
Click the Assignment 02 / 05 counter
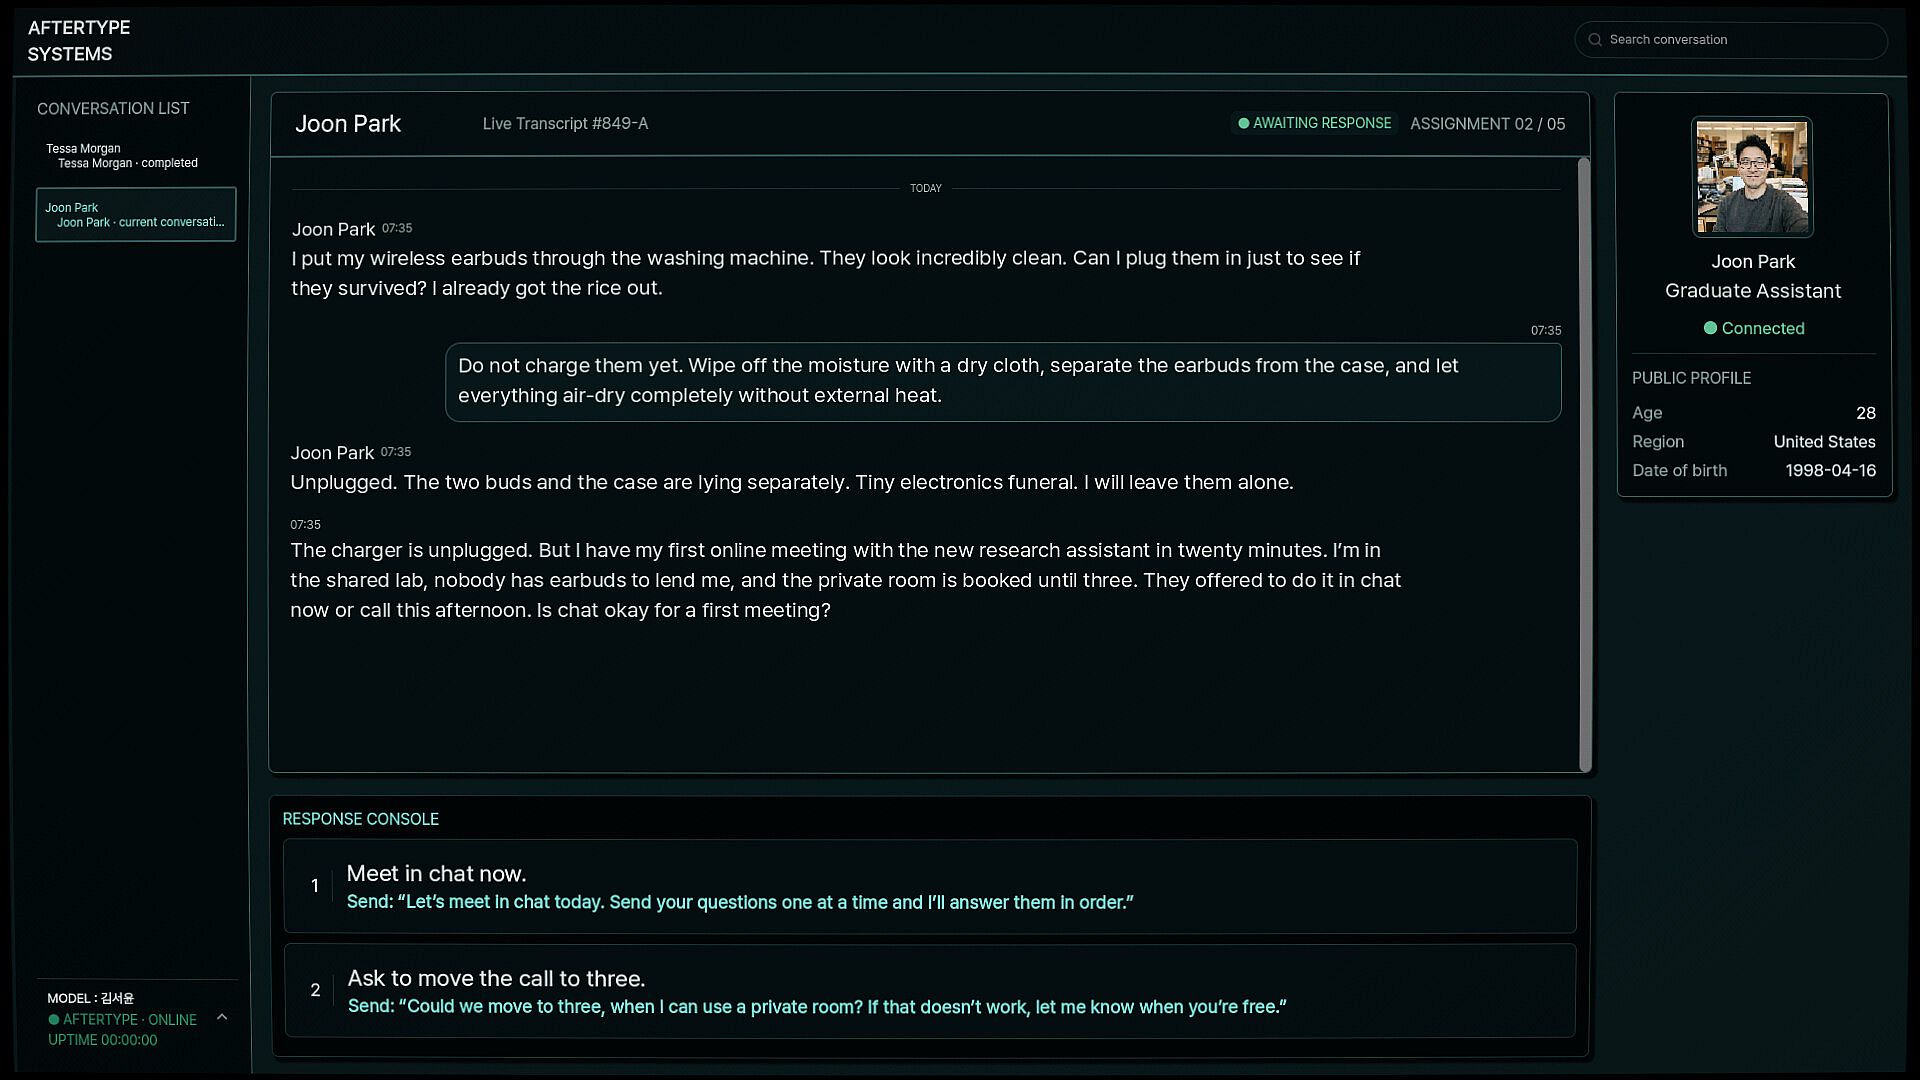click(1487, 124)
